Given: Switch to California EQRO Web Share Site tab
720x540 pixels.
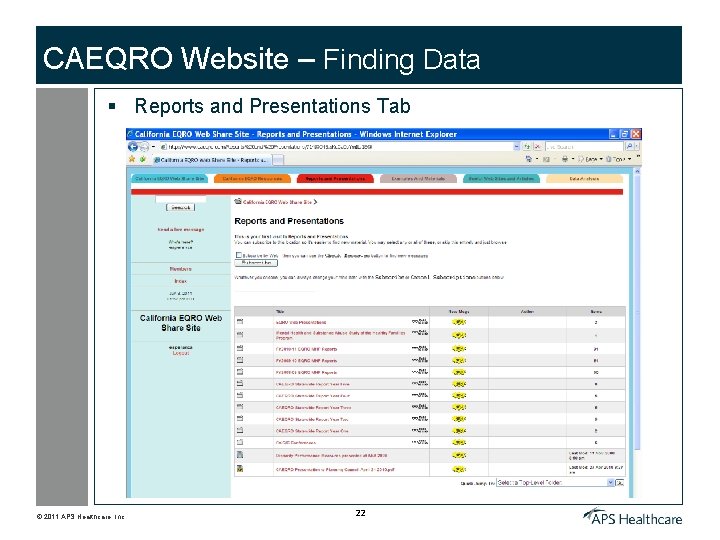Looking at the screenshot, I should pos(169,179).
